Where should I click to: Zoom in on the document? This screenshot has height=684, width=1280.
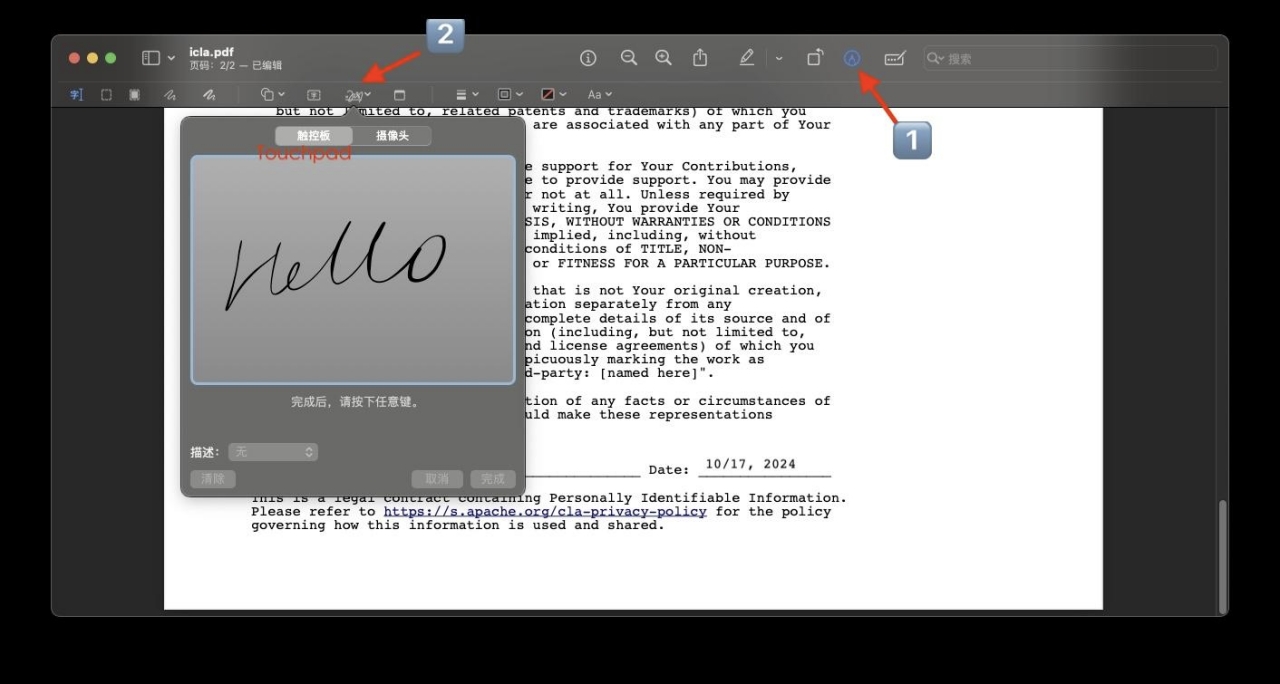pos(663,58)
